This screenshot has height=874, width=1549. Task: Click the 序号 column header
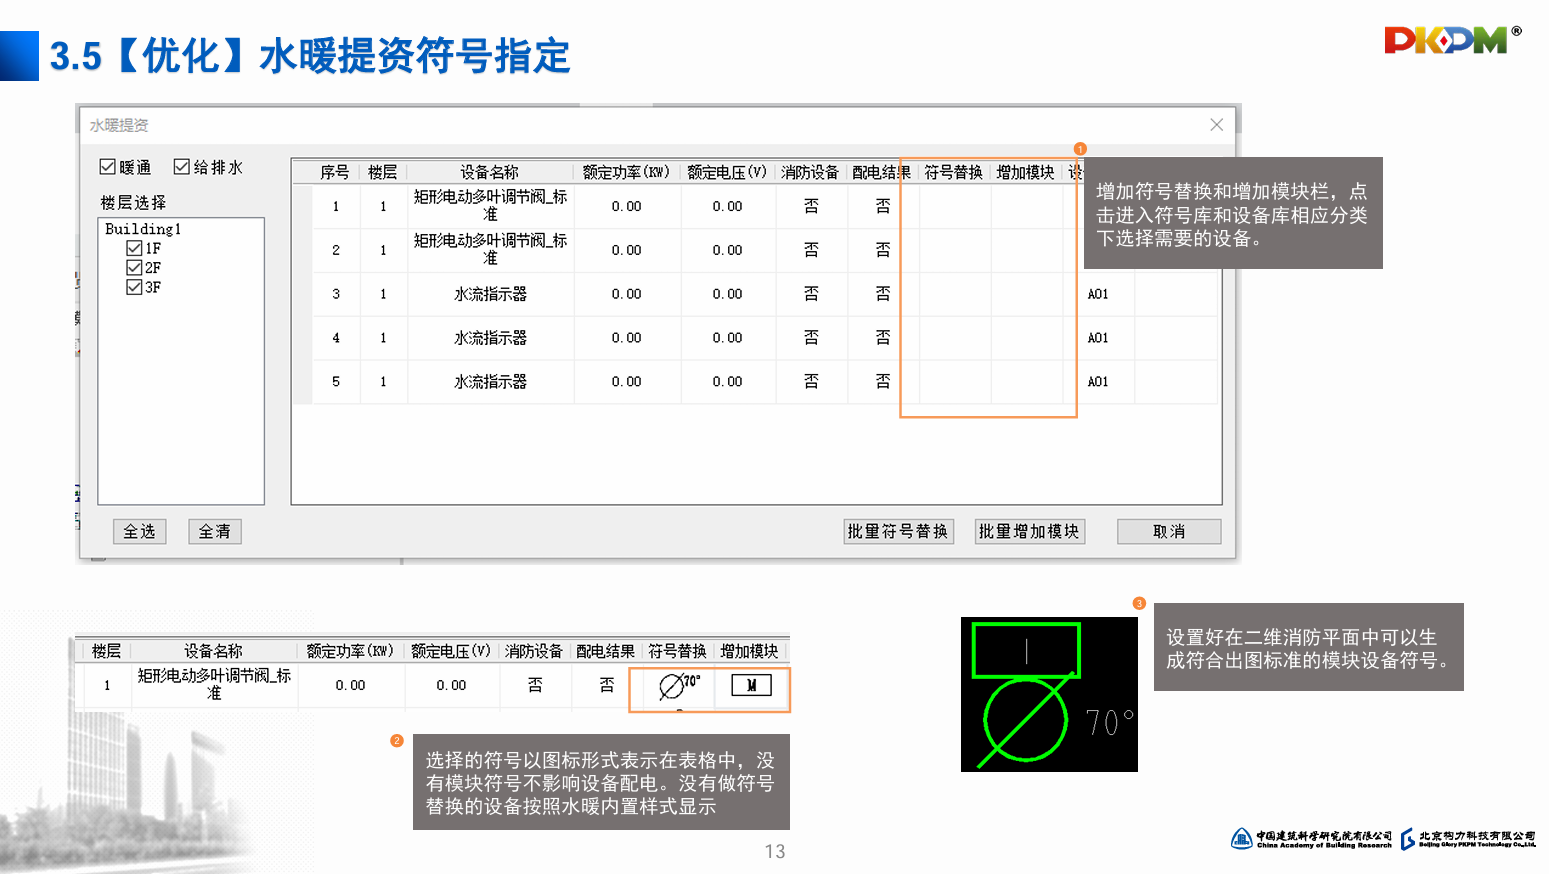tap(335, 172)
